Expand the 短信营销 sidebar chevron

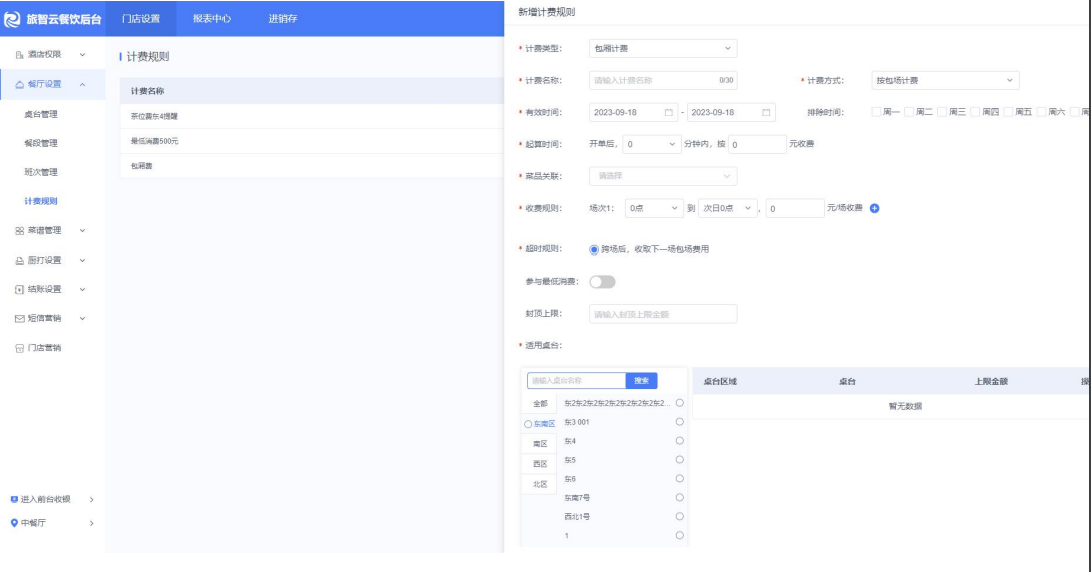coord(82,319)
